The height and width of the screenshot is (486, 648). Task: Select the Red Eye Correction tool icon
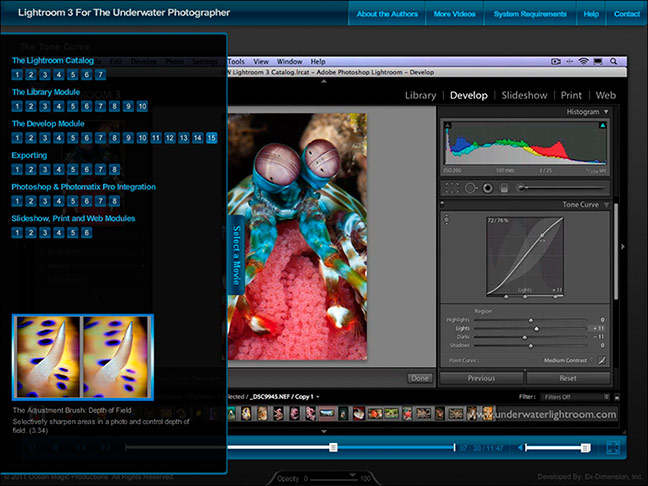click(x=488, y=188)
